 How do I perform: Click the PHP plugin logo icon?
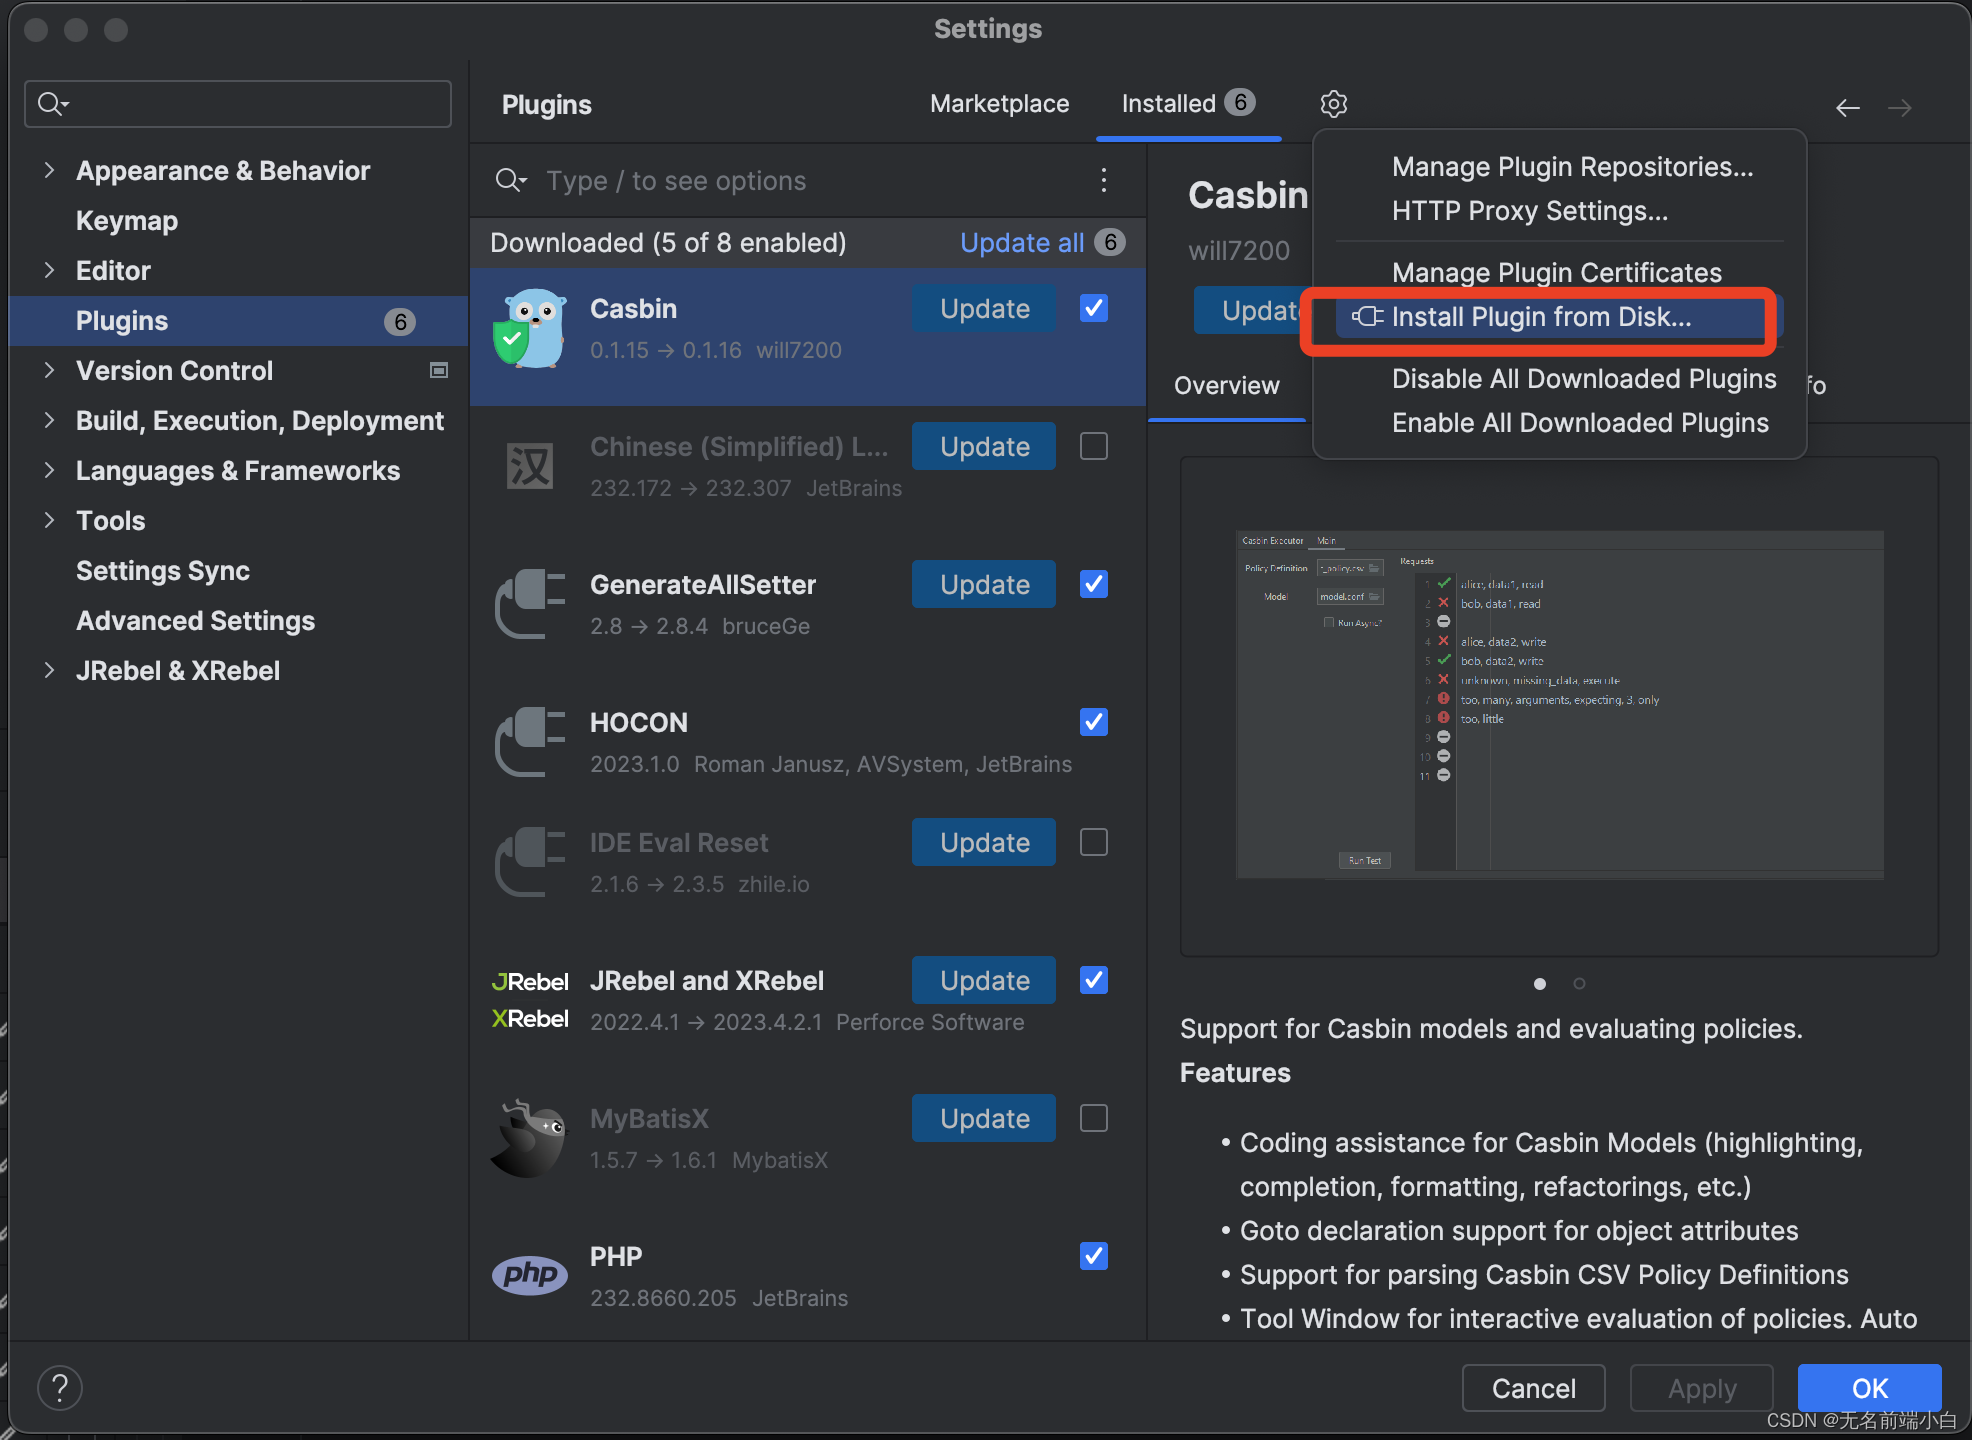point(530,1274)
